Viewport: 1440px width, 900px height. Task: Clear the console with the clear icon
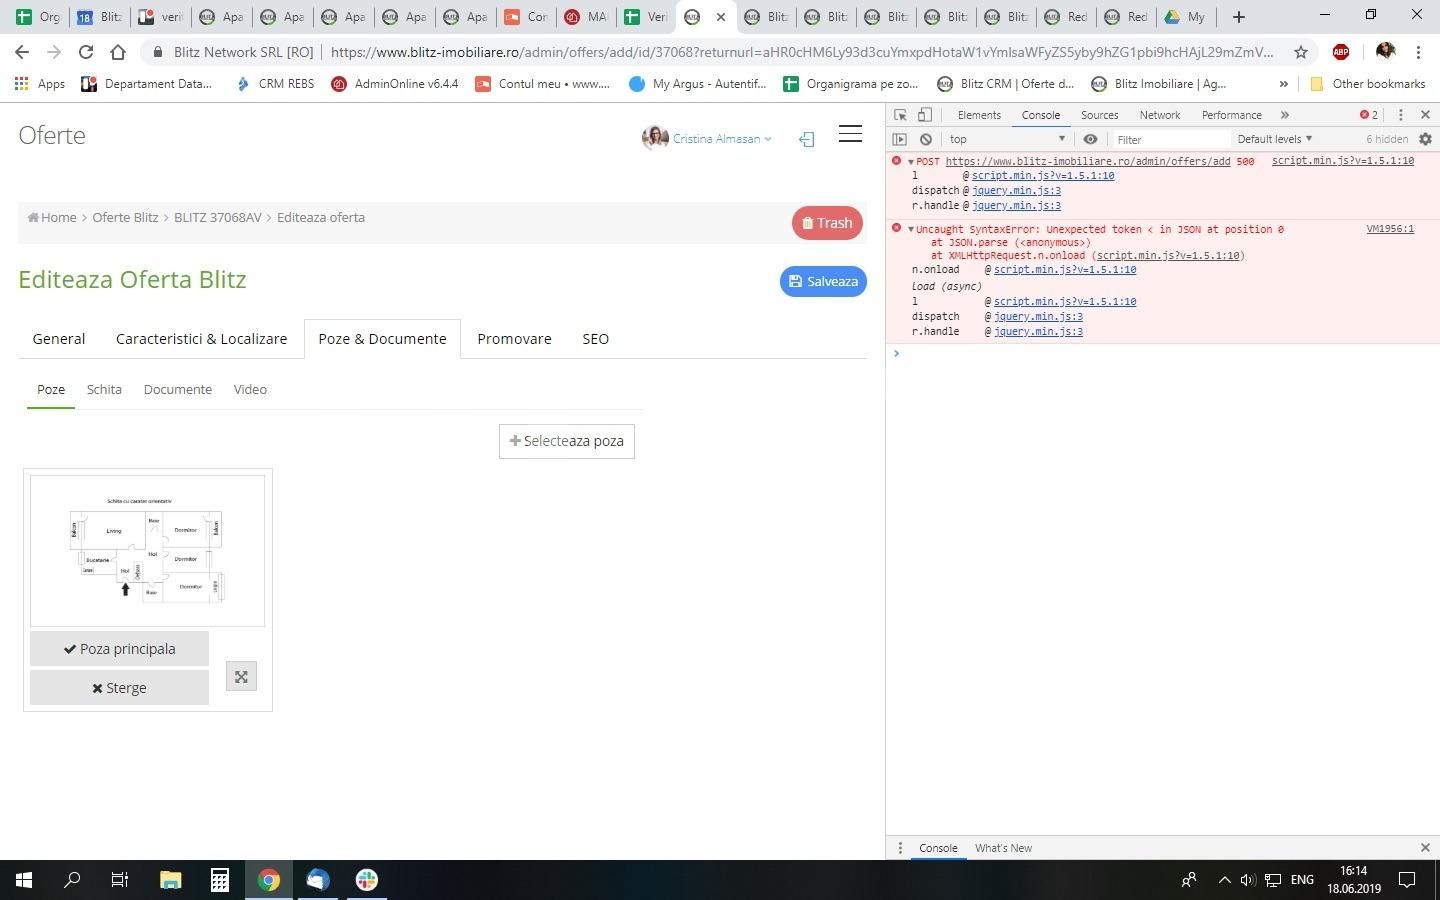(926, 139)
